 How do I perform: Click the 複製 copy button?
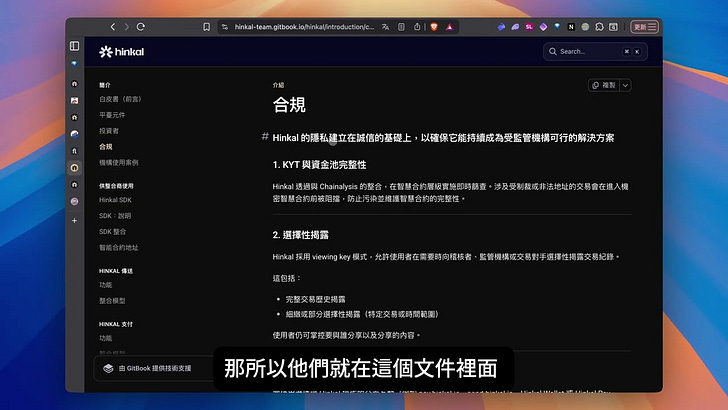(x=604, y=85)
